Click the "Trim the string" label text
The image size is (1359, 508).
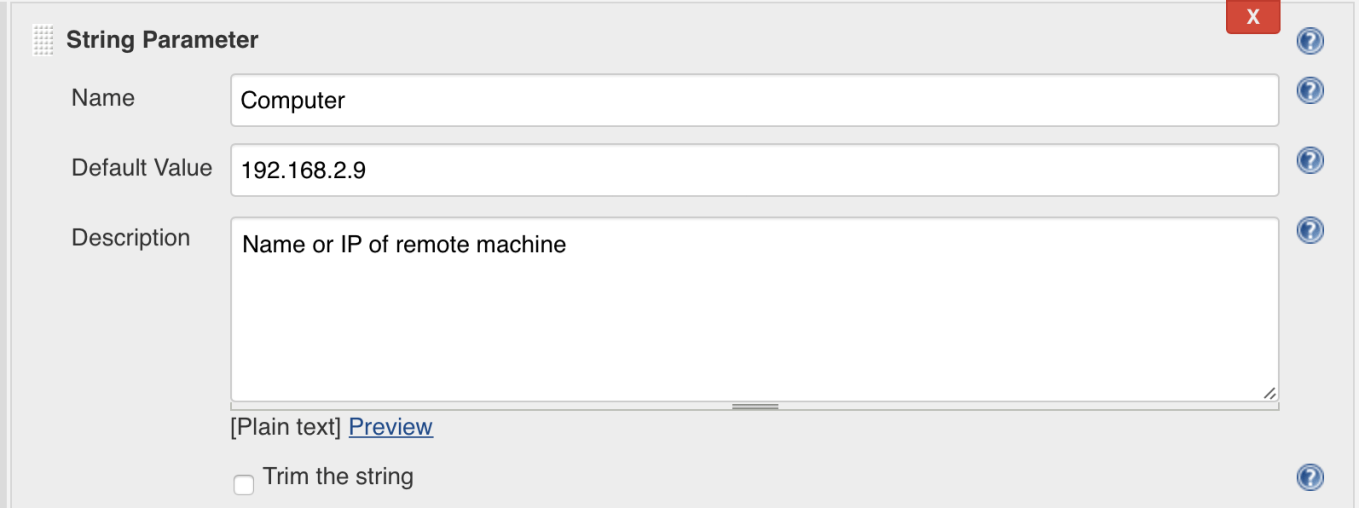coord(338,477)
